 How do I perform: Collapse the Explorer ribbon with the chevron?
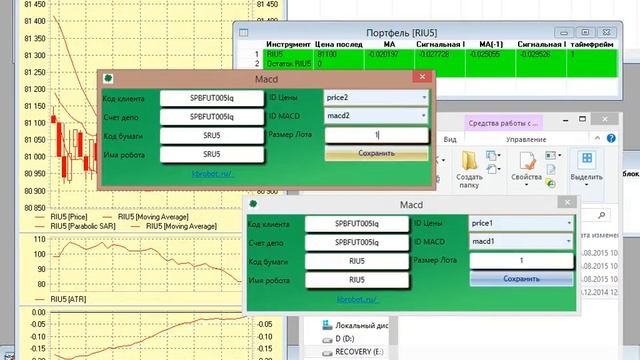[x=597, y=138]
